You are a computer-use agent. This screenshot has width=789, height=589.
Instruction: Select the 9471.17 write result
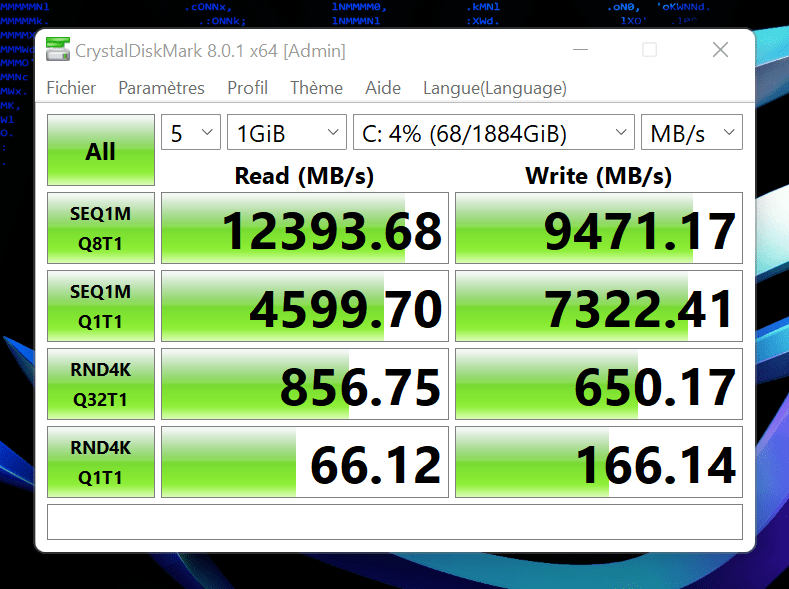(x=599, y=228)
